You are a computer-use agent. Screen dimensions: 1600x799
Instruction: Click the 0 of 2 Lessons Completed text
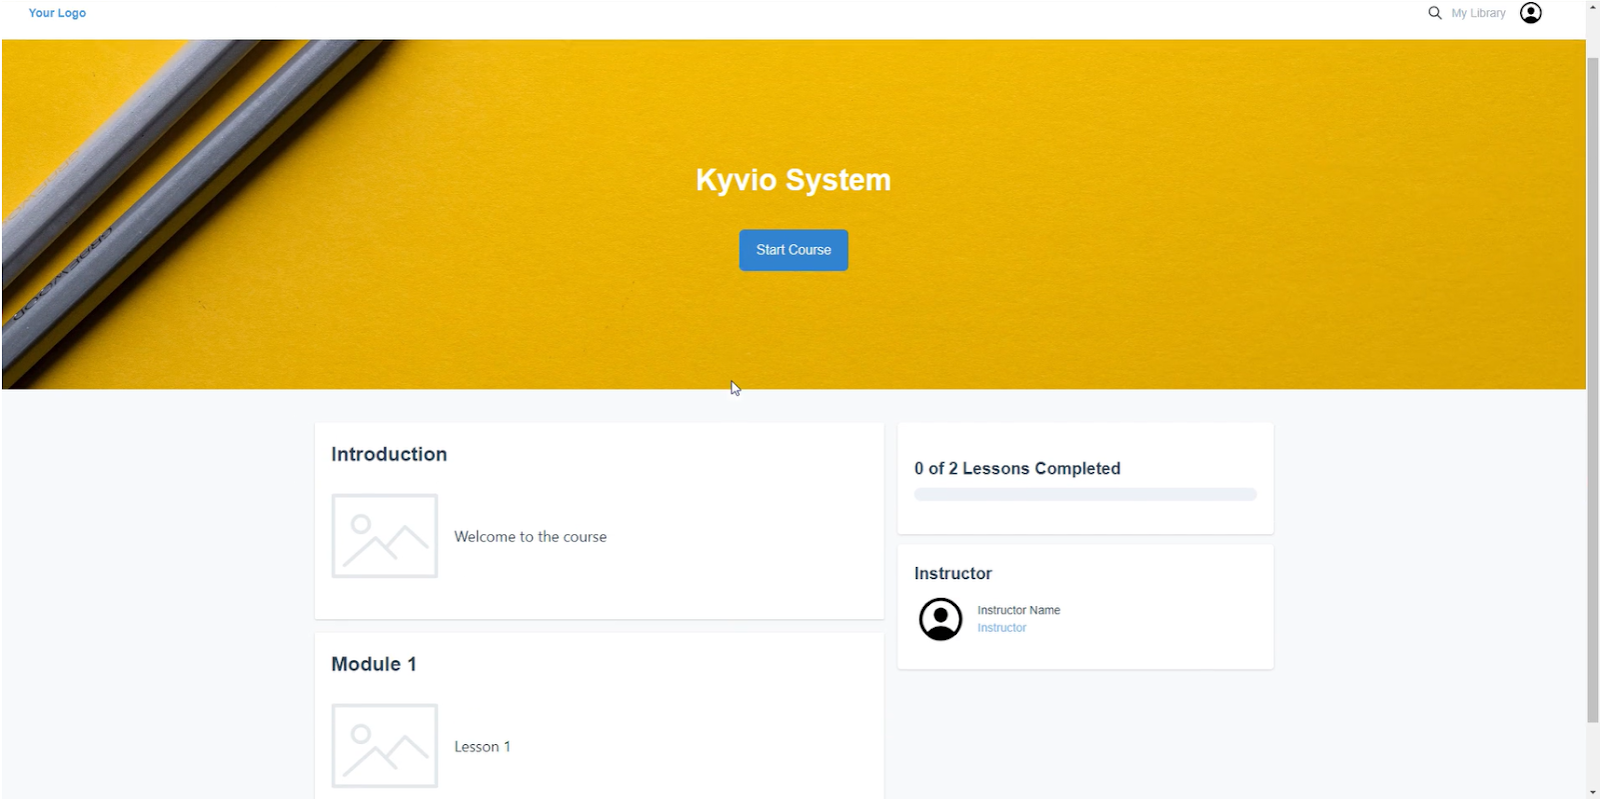tap(1017, 468)
